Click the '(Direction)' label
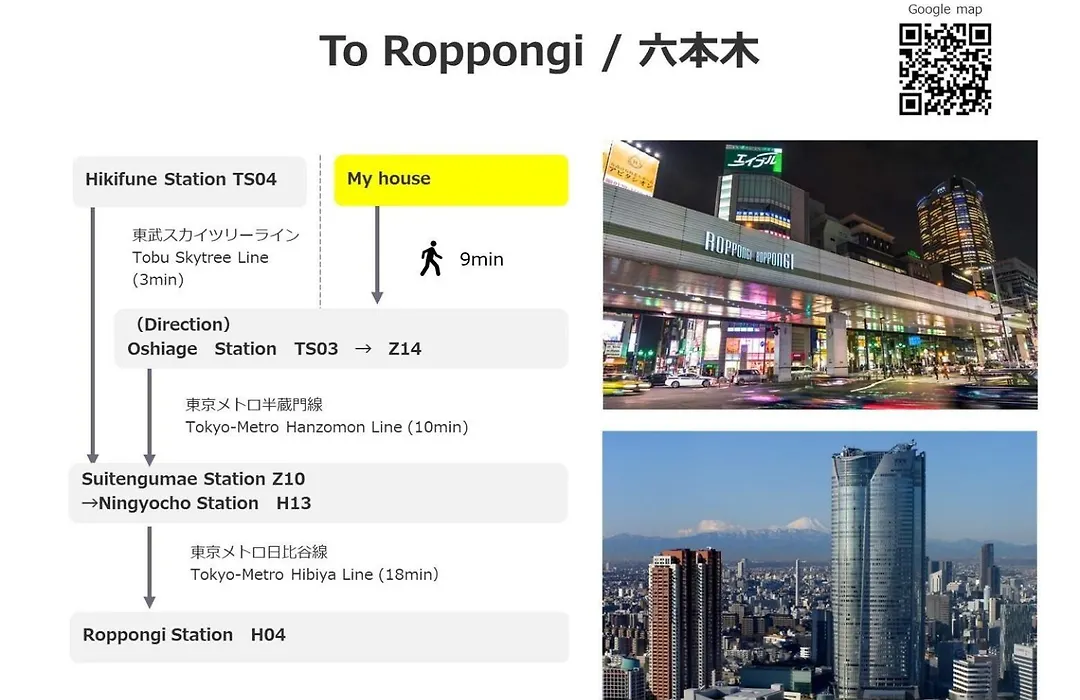This screenshot has width=1080, height=700. [x=183, y=324]
